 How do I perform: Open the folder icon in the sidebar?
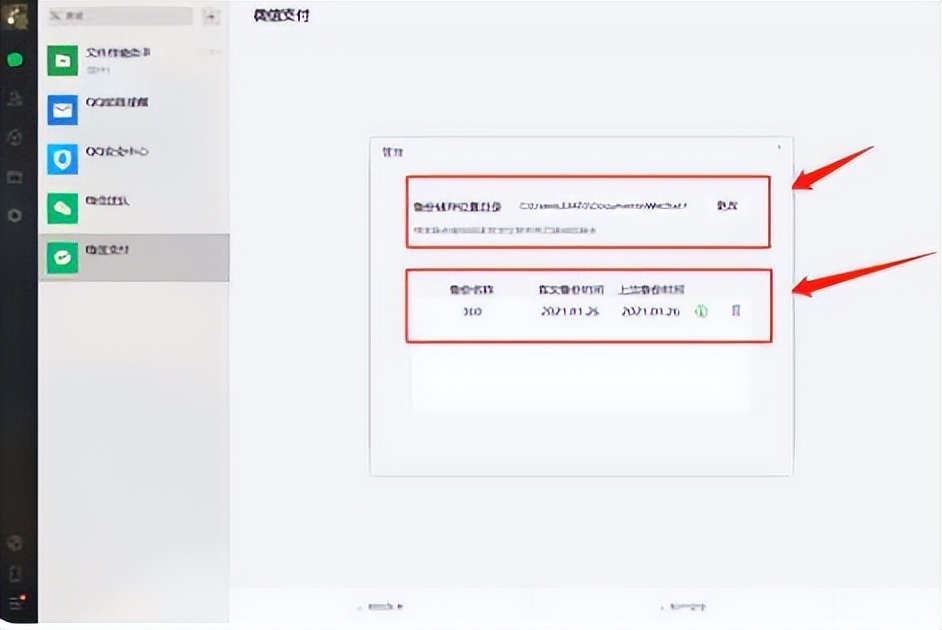(x=15, y=176)
